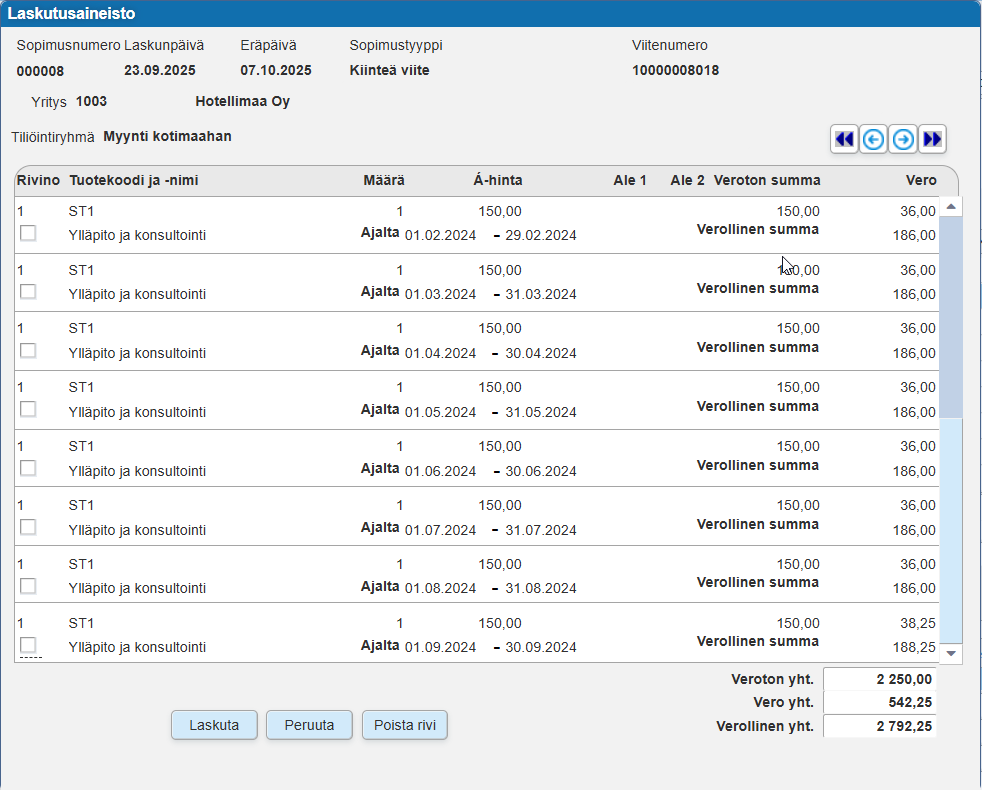Click the Peruuta button

(309, 725)
